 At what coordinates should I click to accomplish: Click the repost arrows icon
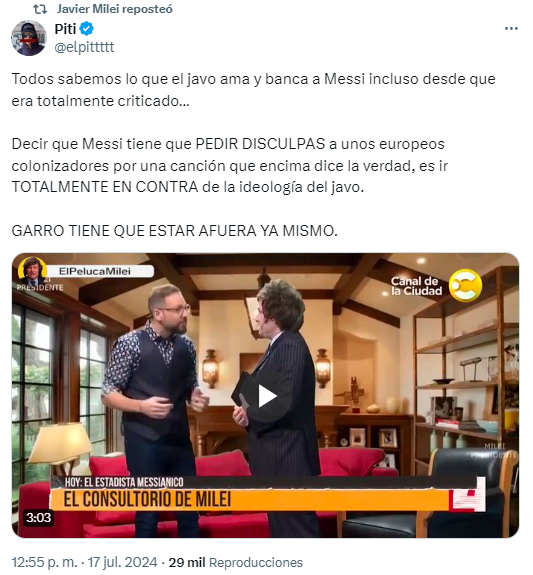pos(40,9)
